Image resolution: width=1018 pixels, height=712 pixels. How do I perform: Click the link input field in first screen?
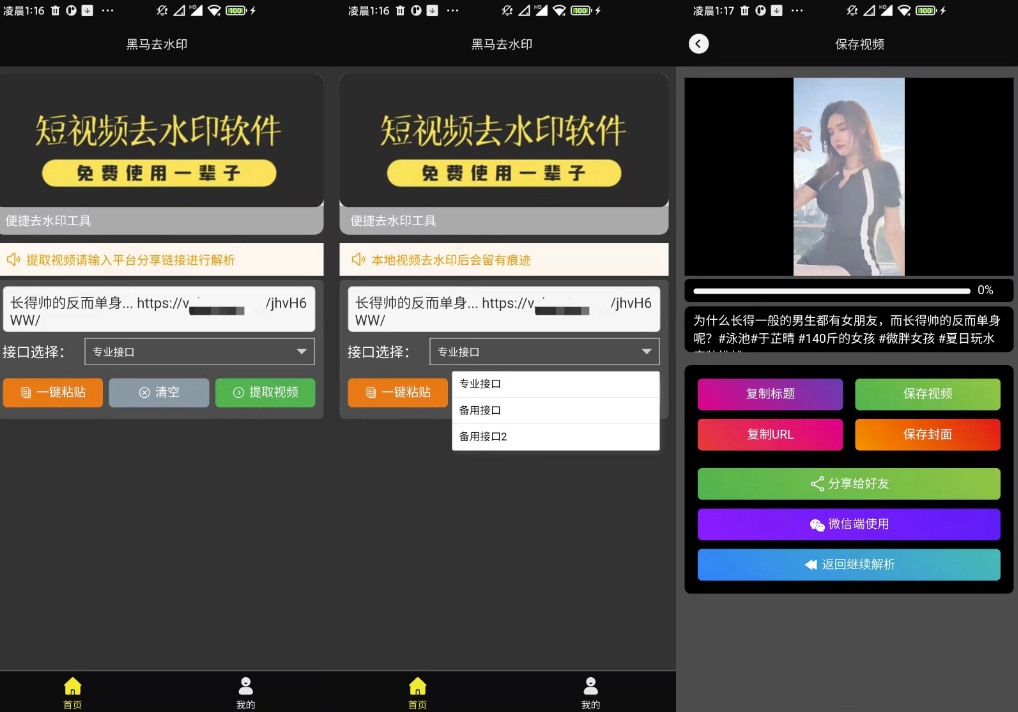159,310
